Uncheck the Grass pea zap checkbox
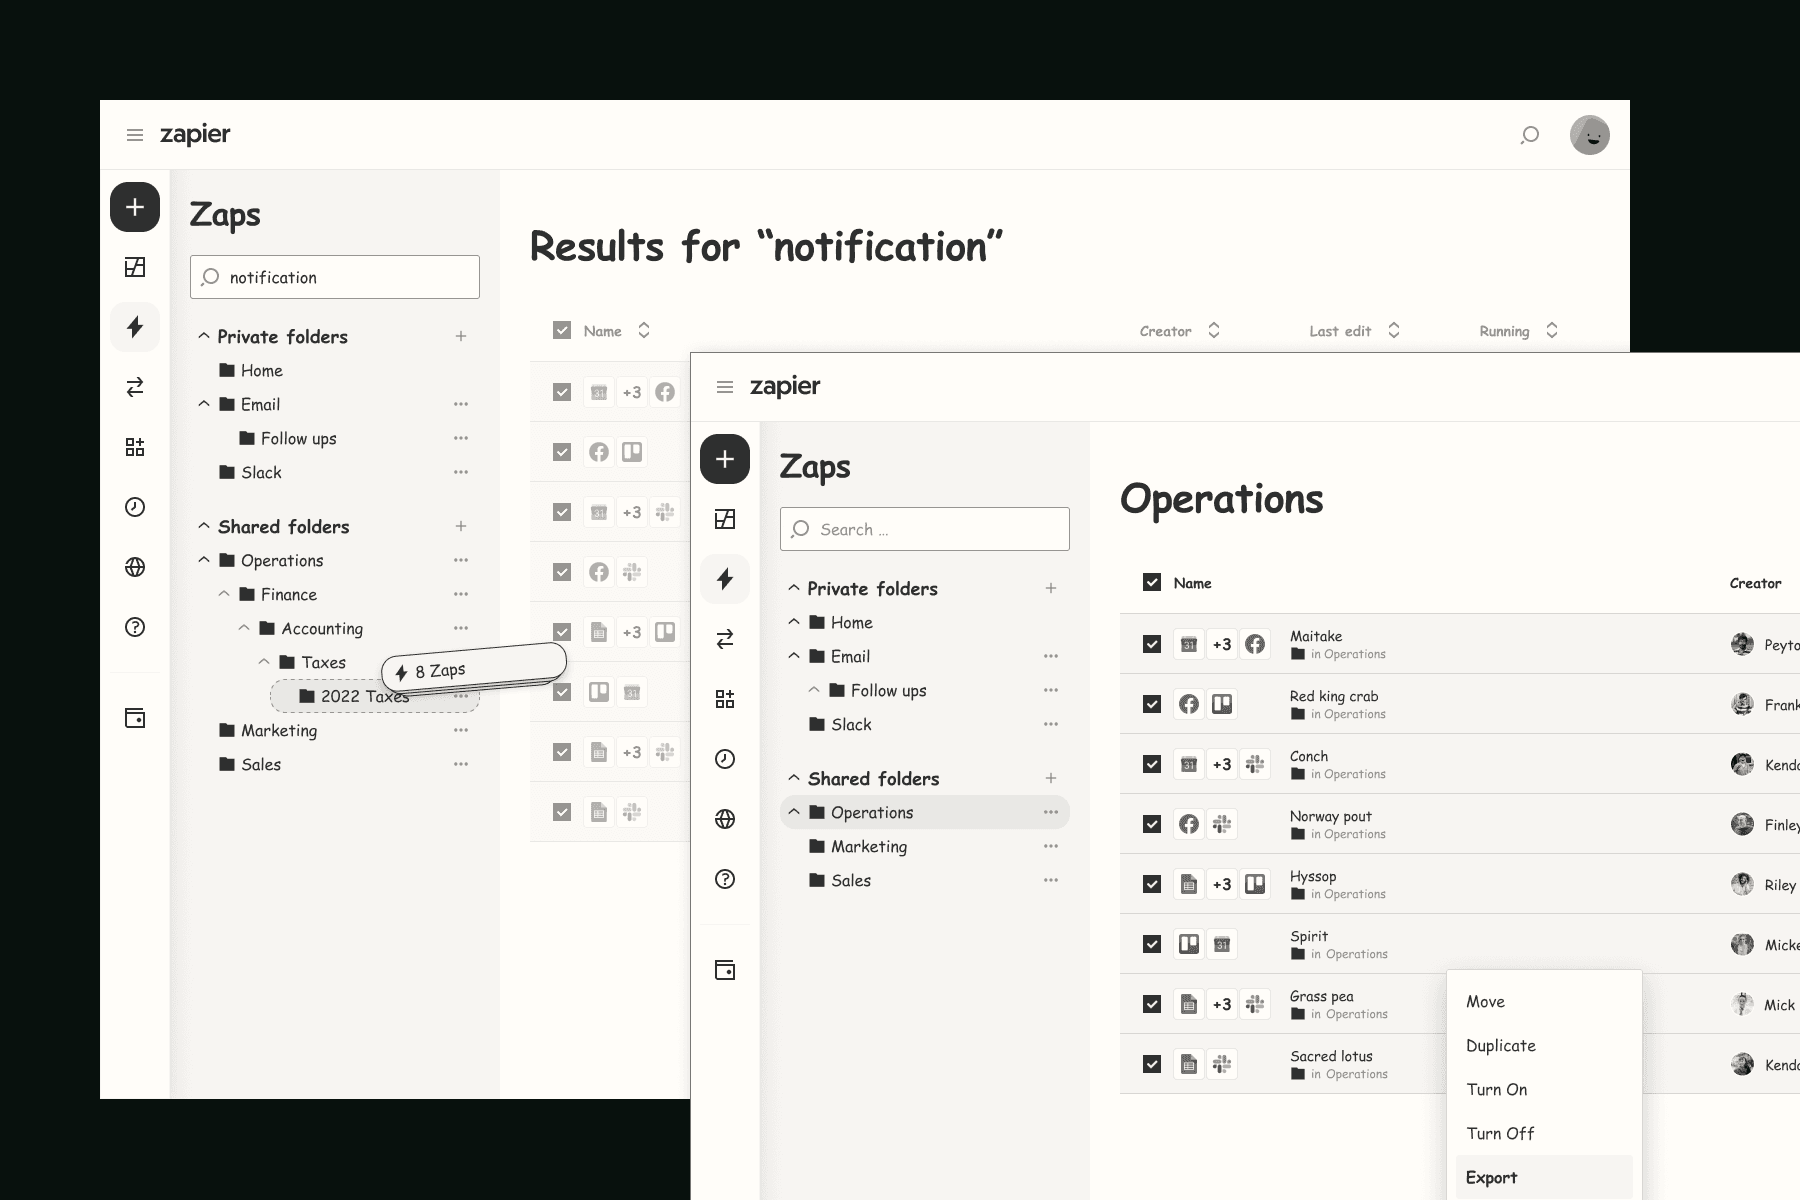The image size is (1800, 1200). (x=1152, y=1004)
